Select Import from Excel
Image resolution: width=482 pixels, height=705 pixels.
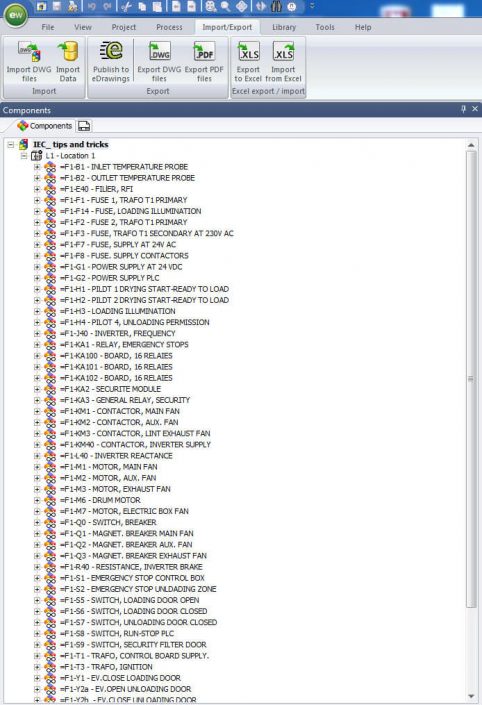[283, 62]
